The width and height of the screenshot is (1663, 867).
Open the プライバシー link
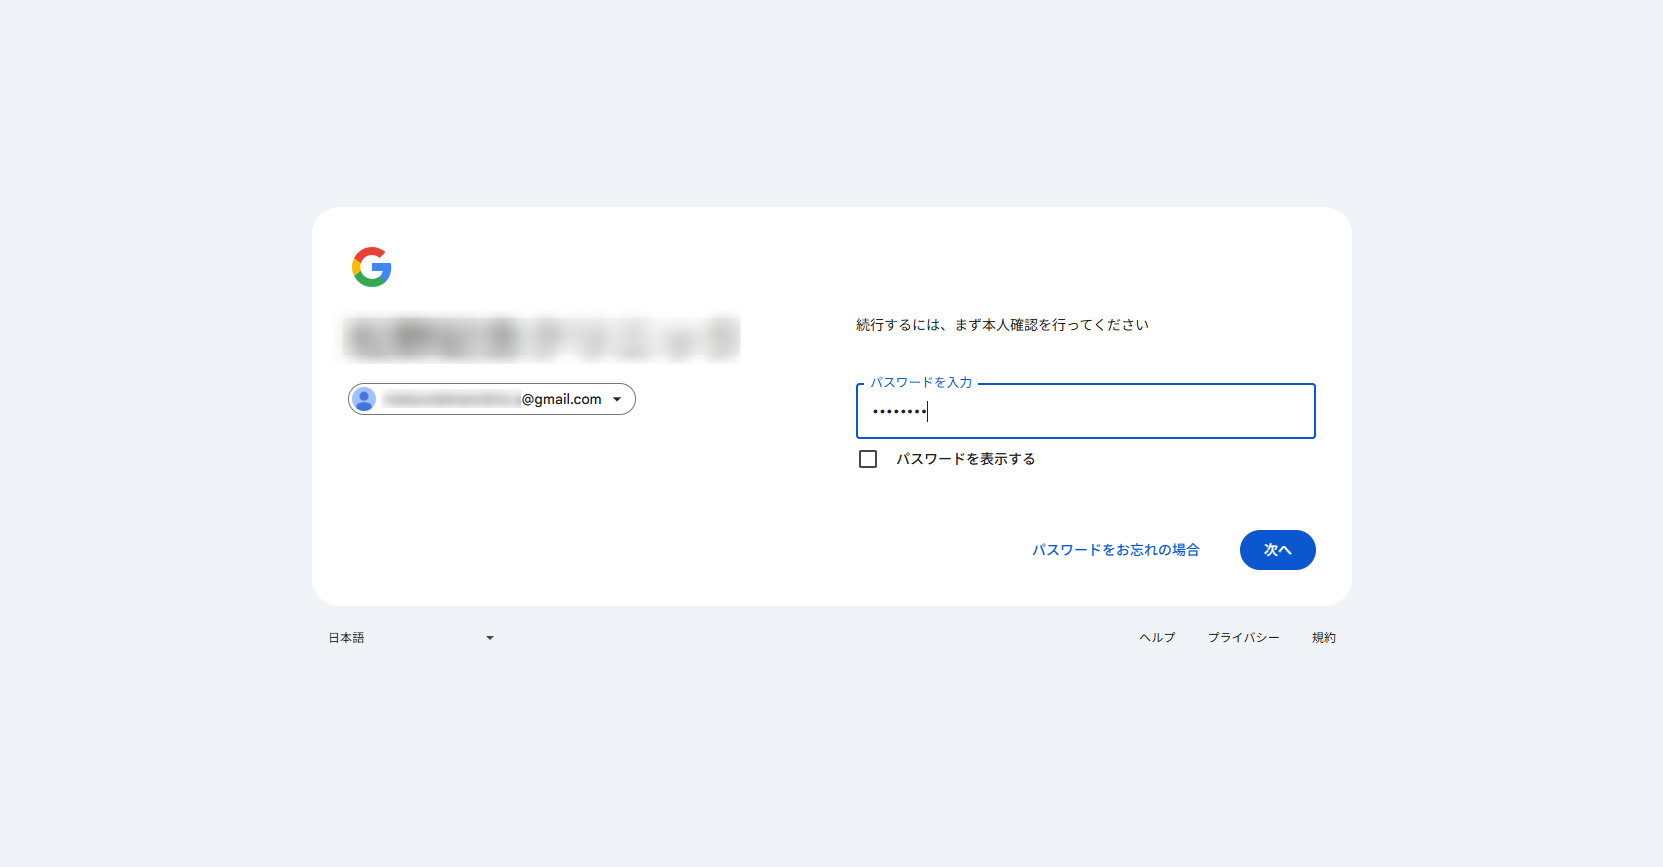click(1244, 638)
